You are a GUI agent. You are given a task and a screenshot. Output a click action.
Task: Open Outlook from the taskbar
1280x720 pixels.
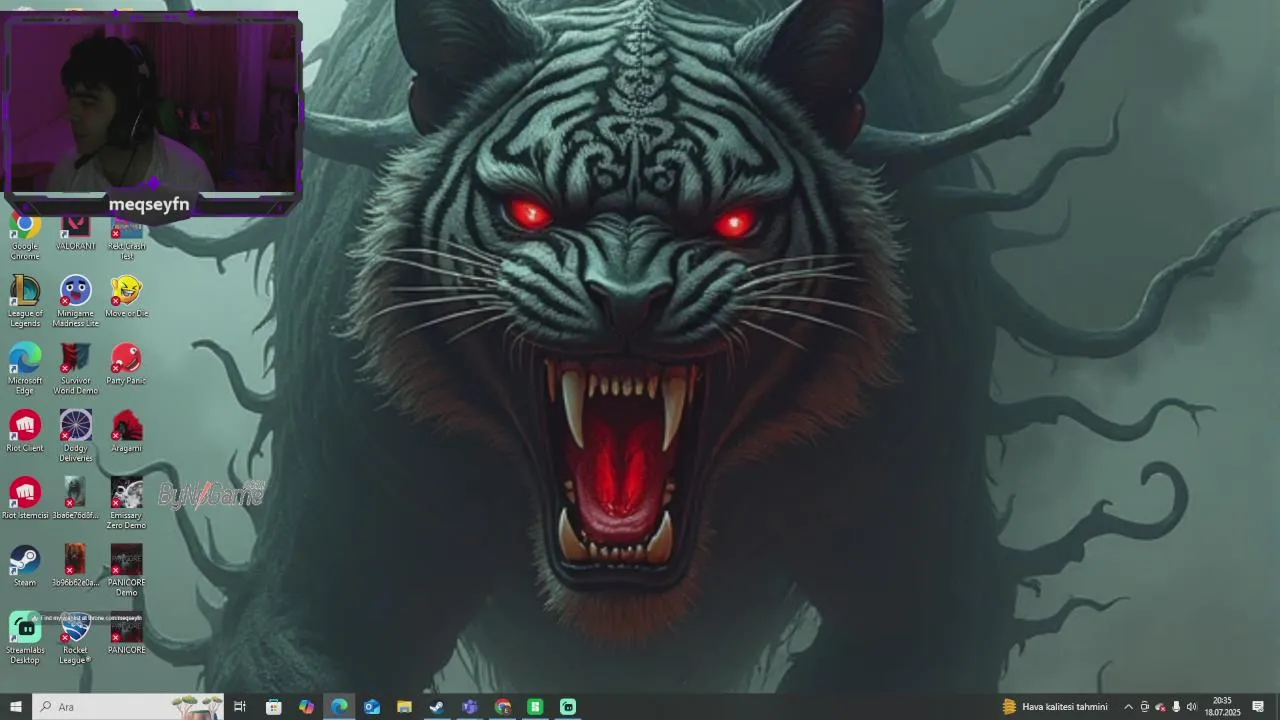372,707
